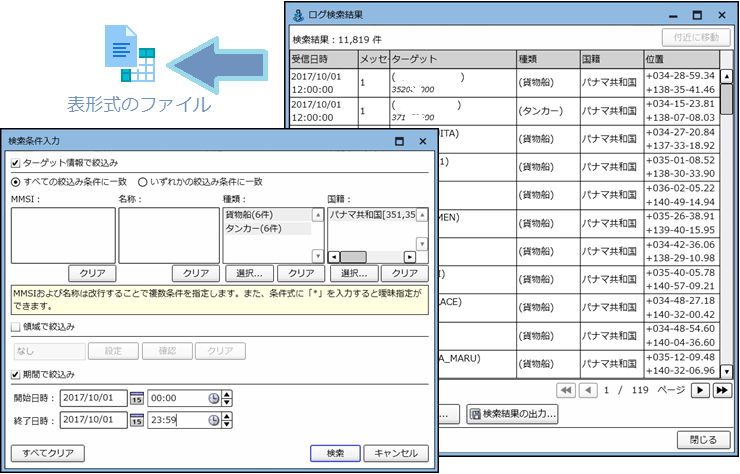Sort by 種類 column header
This screenshot has width=740, height=474.
(548, 59)
